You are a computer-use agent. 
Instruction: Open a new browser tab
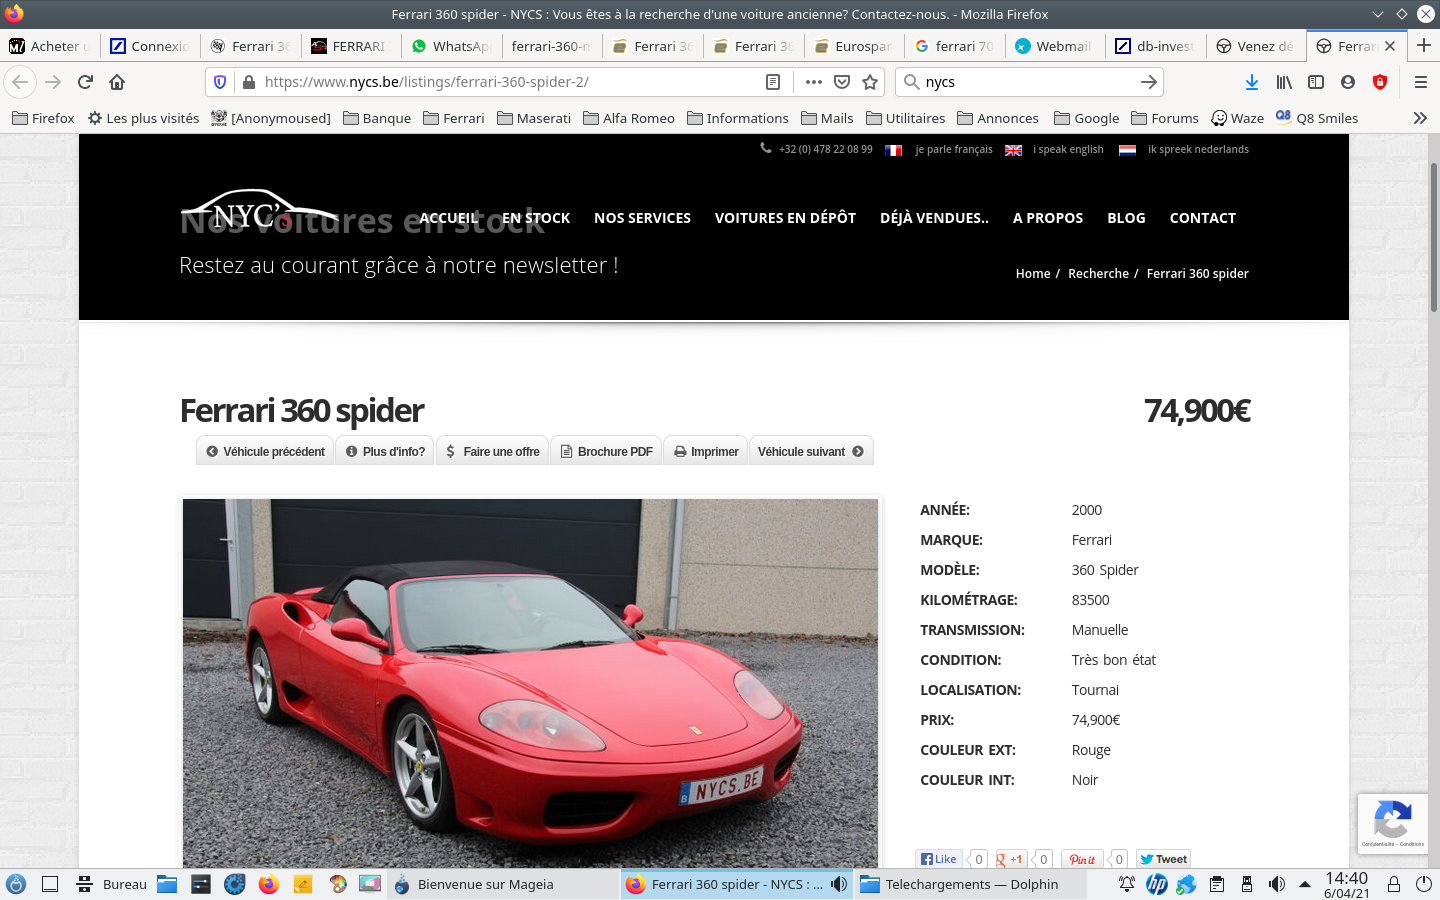click(1424, 45)
